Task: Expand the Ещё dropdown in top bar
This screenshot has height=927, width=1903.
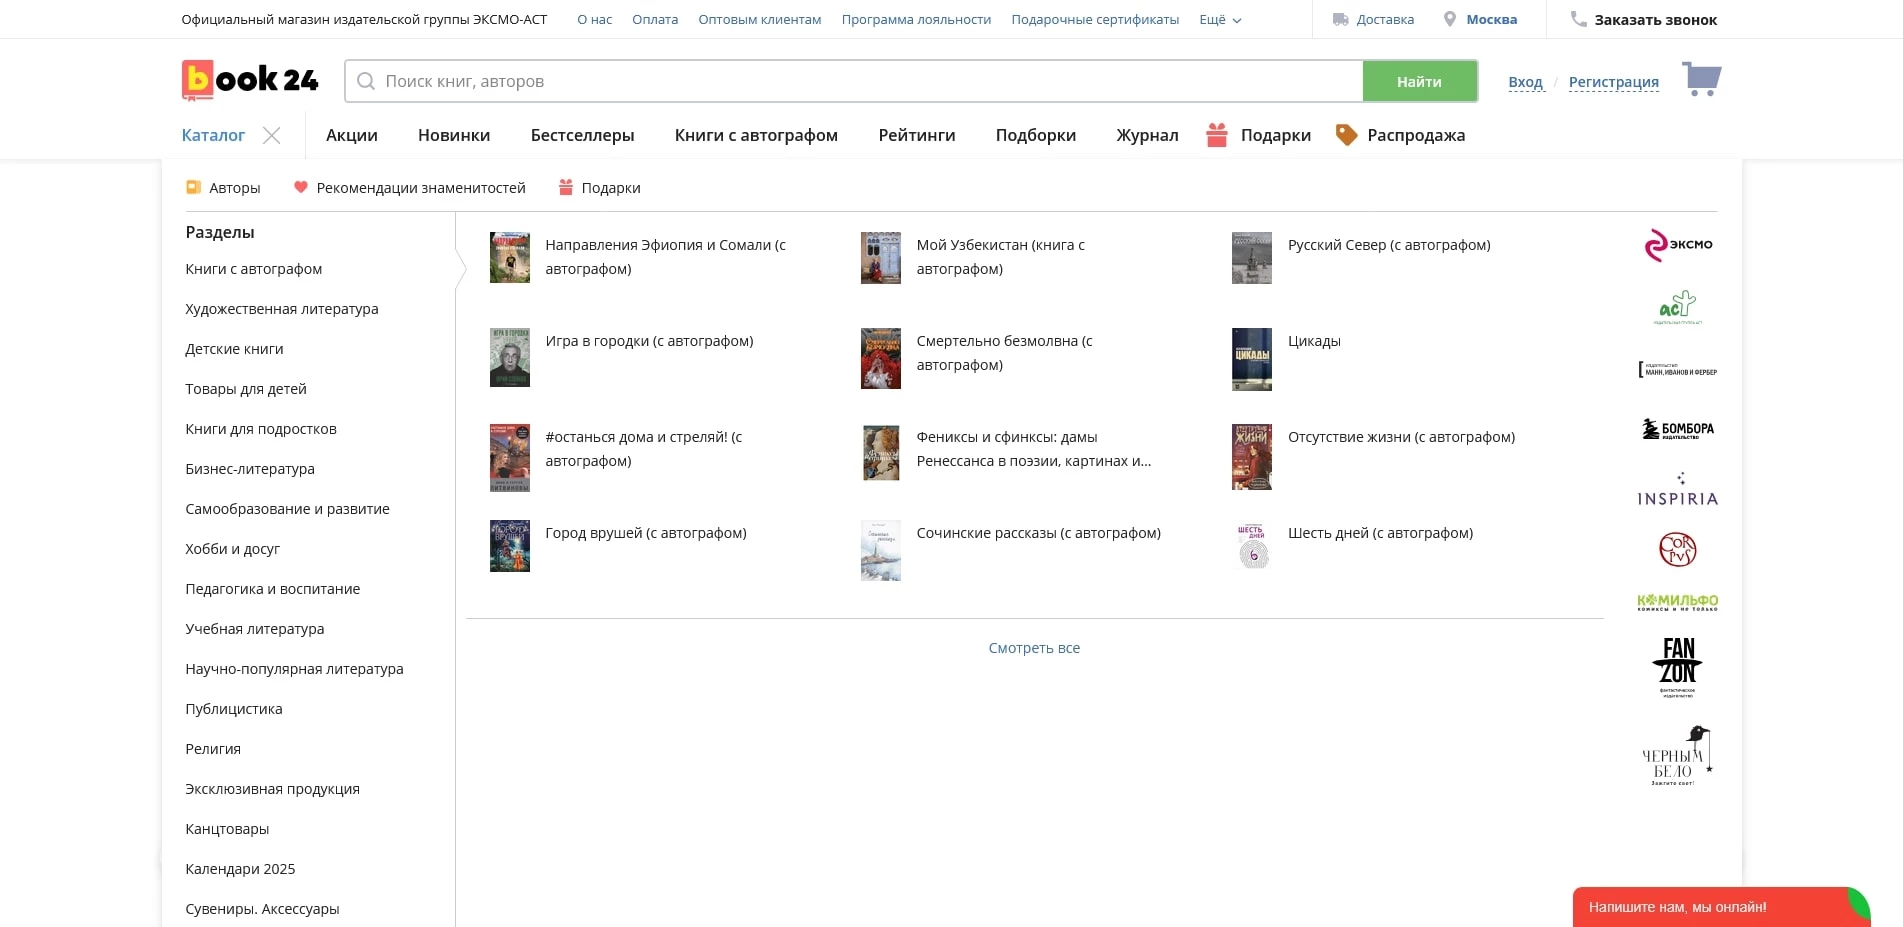Action: click(x=1220, y=20)
